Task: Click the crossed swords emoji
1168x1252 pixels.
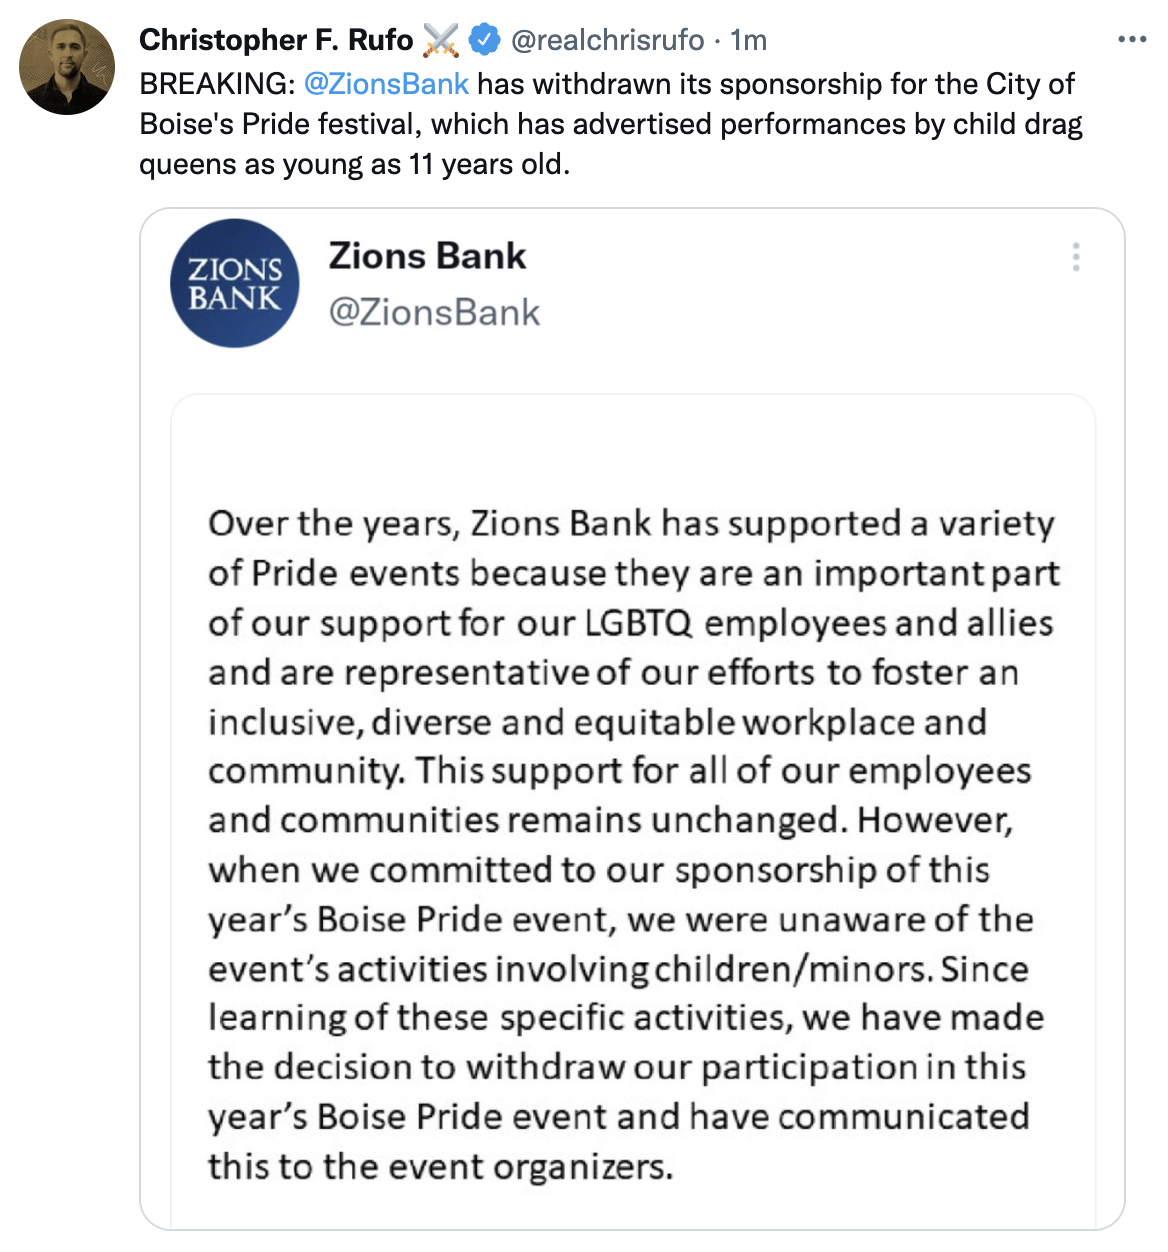Action: 441,40
